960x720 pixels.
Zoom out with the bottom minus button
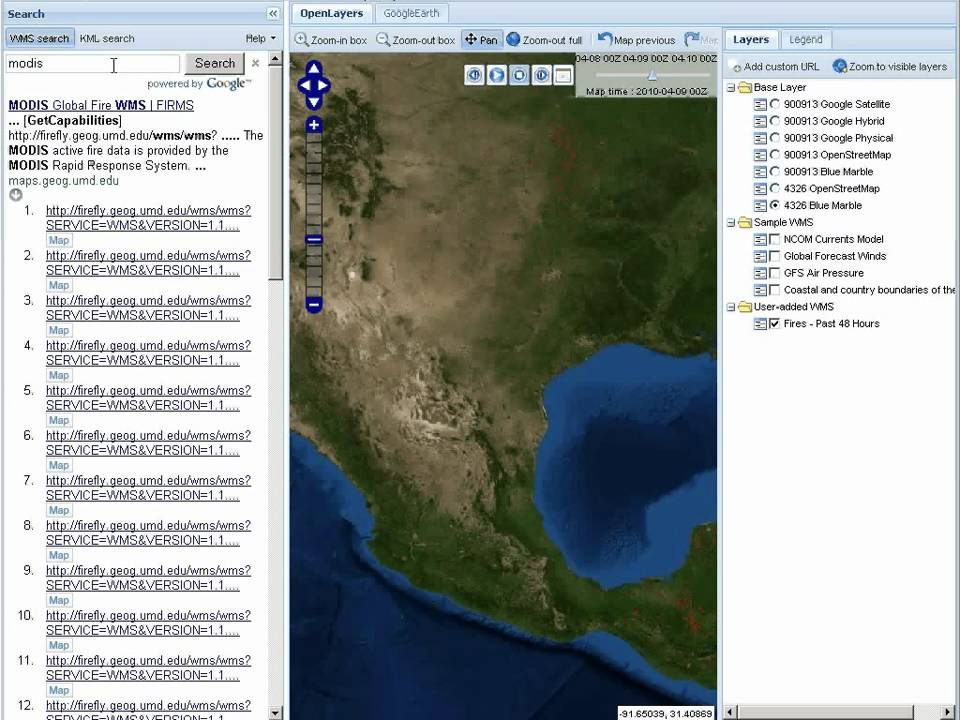click(x=313, y=304)
